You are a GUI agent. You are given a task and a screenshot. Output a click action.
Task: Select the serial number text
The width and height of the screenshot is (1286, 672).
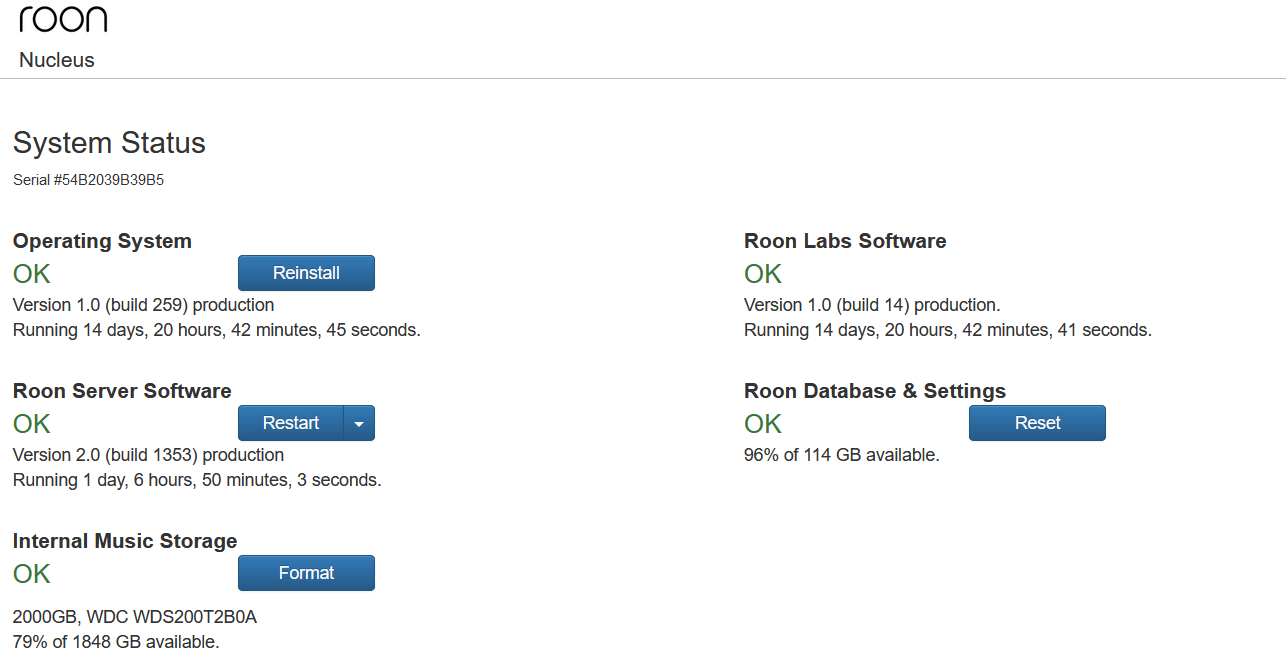point(88,179)
